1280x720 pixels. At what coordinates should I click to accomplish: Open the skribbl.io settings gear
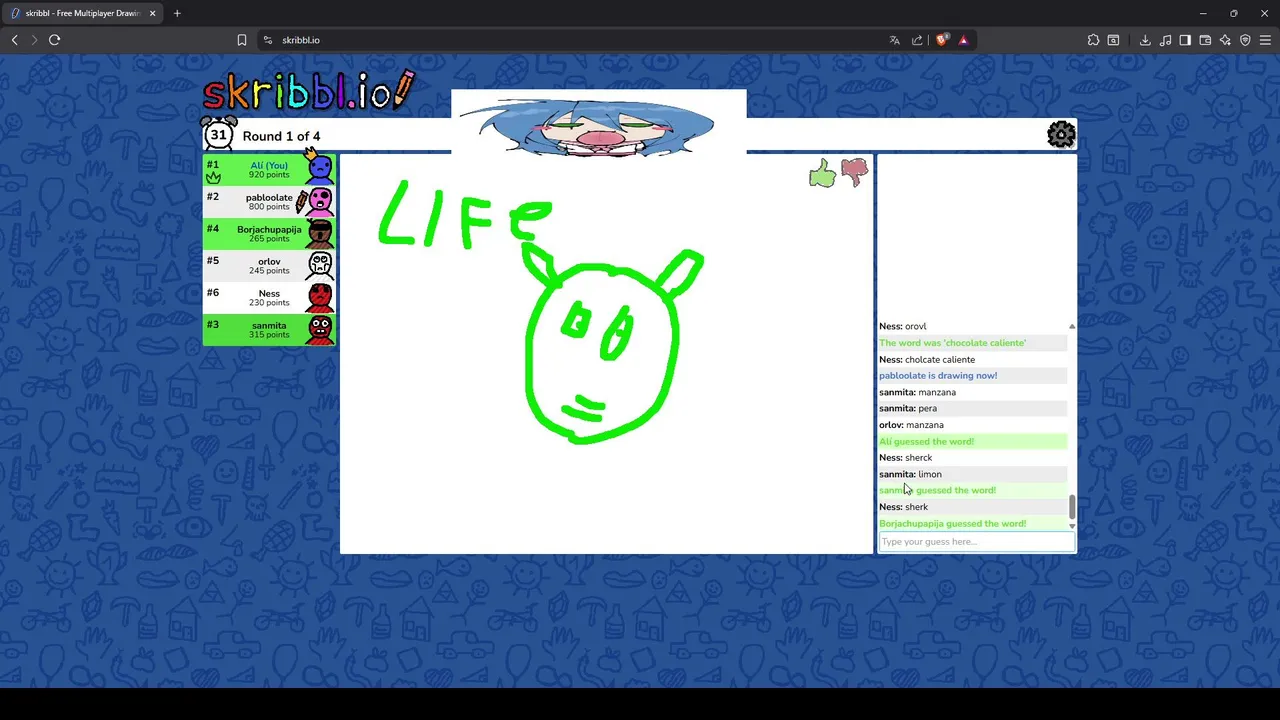(x=1061, y=134)
